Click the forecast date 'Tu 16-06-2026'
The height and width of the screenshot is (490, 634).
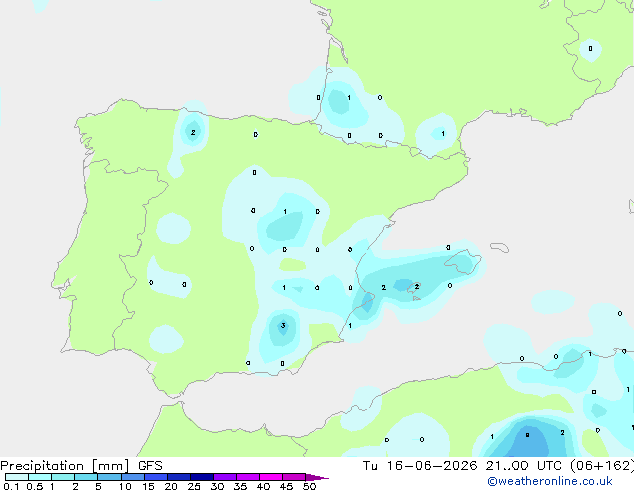pos(420,466)
